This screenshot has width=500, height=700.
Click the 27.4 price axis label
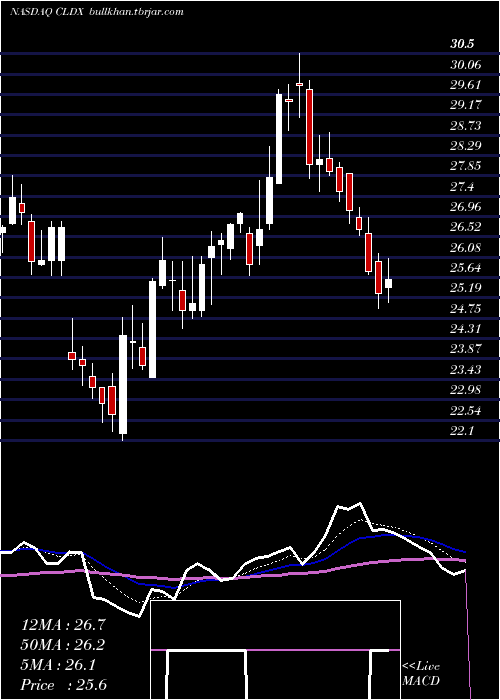tap(462, 187)
